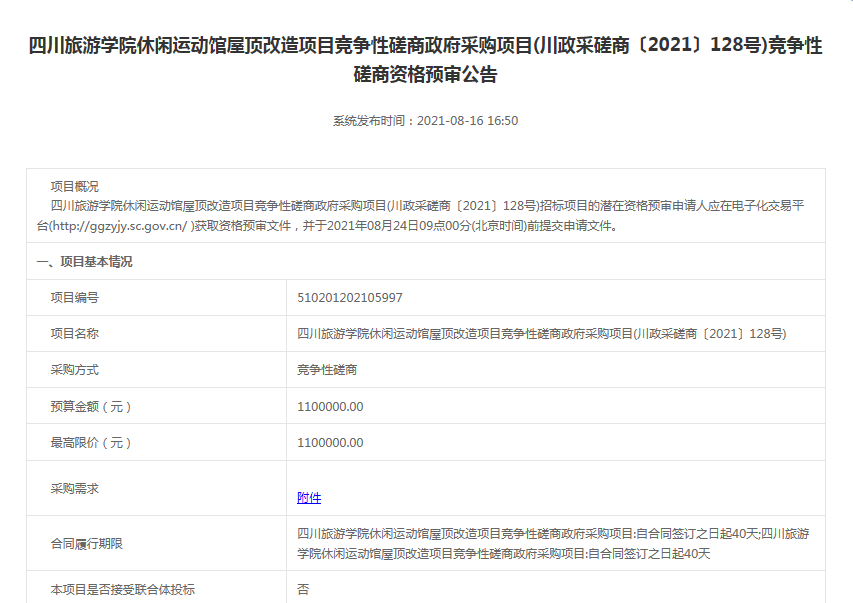Select the 系统发布时间 2021-08-16 16:50 text
Image resolution: width=853 pixels, height=603 pixels.
coord(425,120)
